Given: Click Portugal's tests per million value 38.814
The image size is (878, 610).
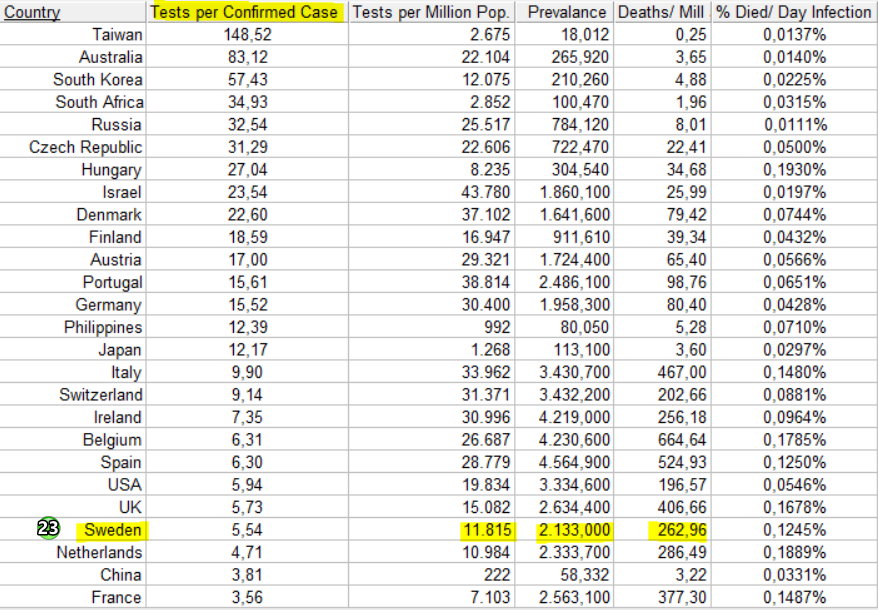Looking at the screenshot, I should pos(486,282).
